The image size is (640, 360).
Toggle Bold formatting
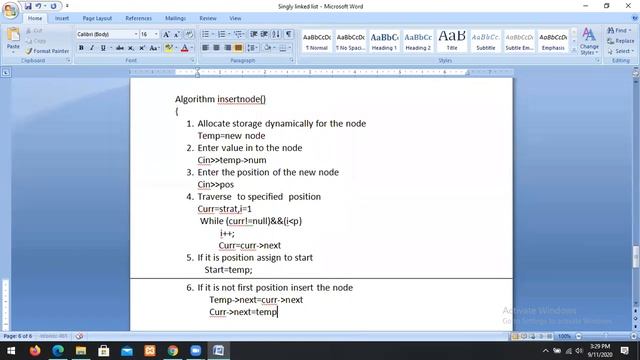[81, 48]
